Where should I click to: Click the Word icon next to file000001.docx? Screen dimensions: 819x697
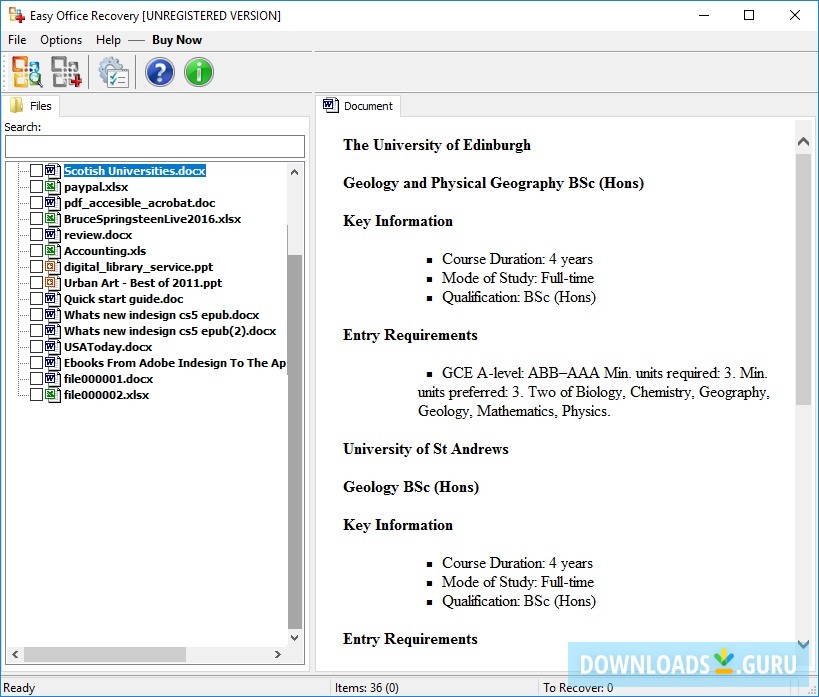tap(51, 378)
